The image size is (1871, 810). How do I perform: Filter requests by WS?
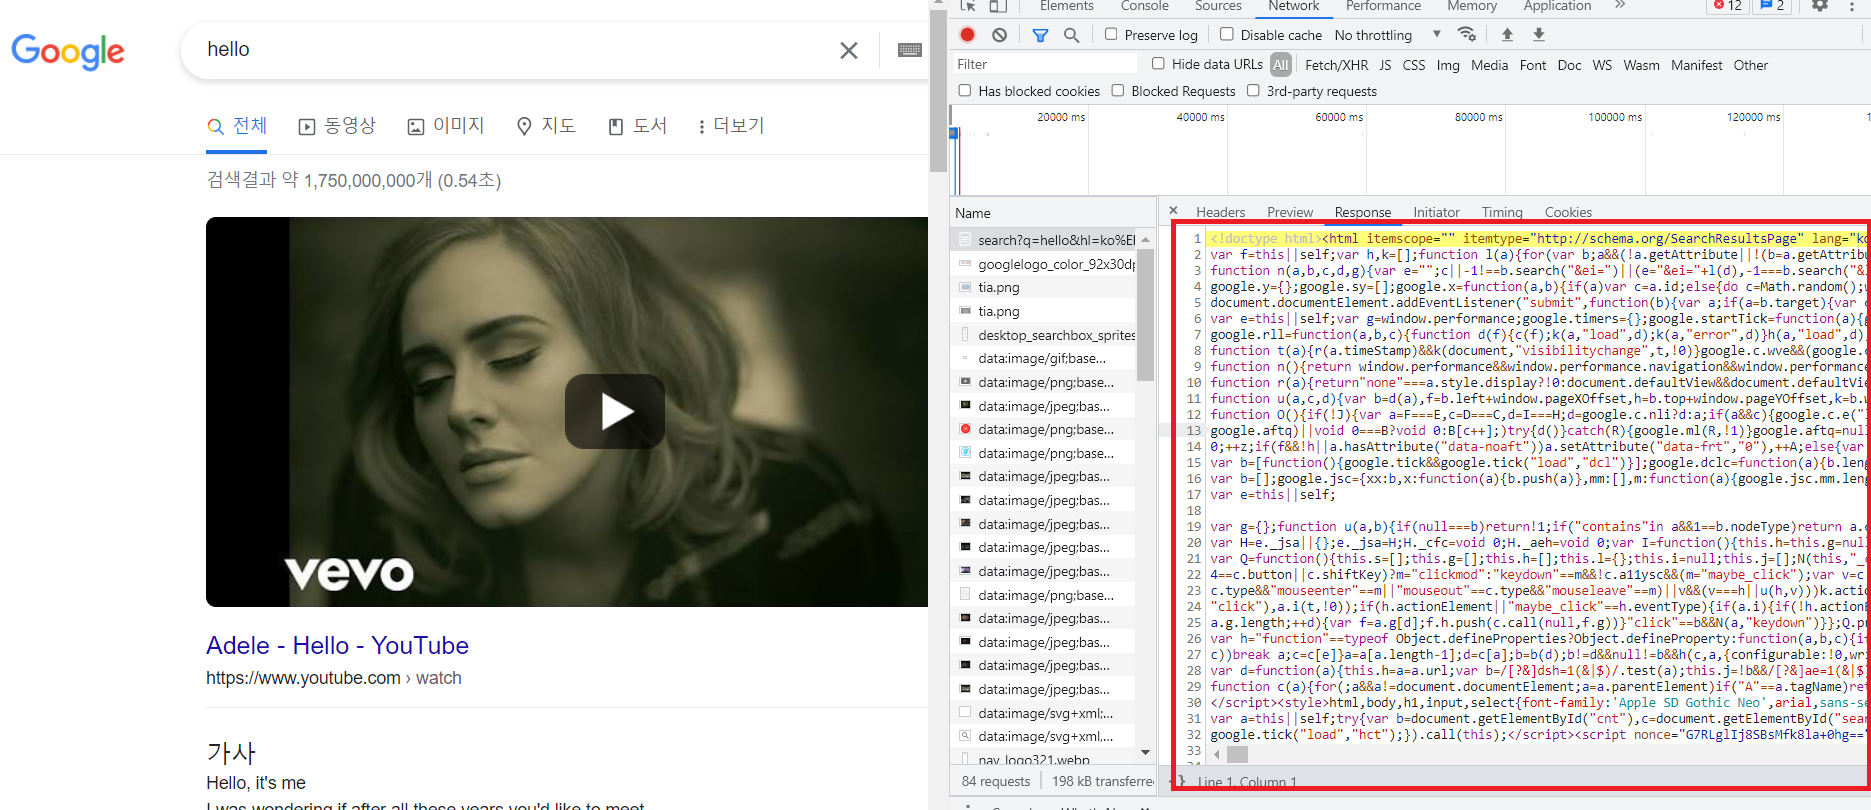pyautogui.click(x=1602, y=65)
